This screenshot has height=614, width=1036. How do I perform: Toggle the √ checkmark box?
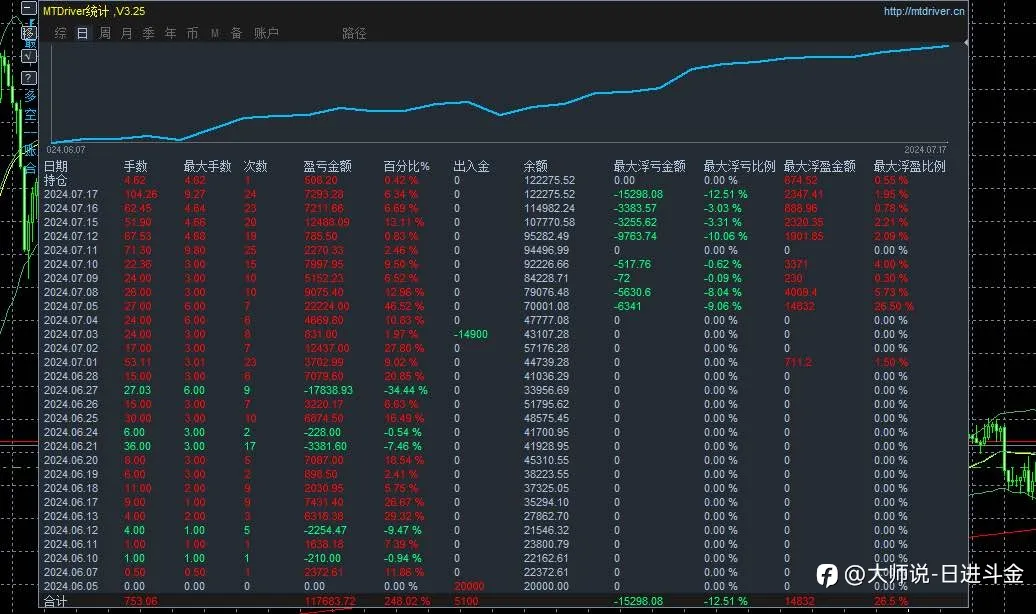28,56
